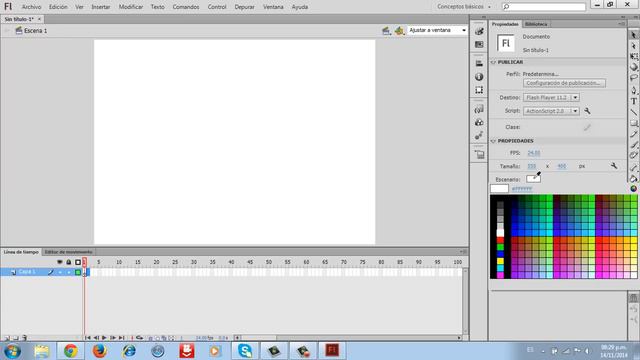Collapse the PROPIEDADES section
The height and width of the screenshot is (360, 640).
pyautogui.click(x=493, y=141)
